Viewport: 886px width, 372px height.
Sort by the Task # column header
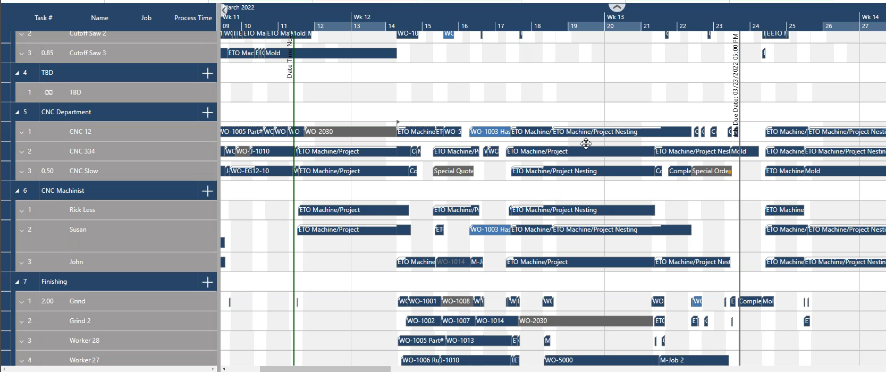[x=44, y=18]
